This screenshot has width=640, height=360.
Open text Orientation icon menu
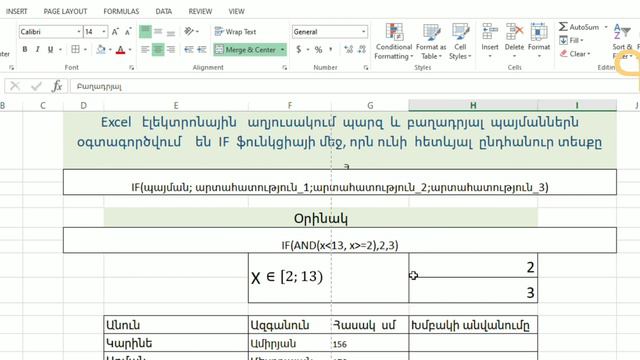pos(189,31)
